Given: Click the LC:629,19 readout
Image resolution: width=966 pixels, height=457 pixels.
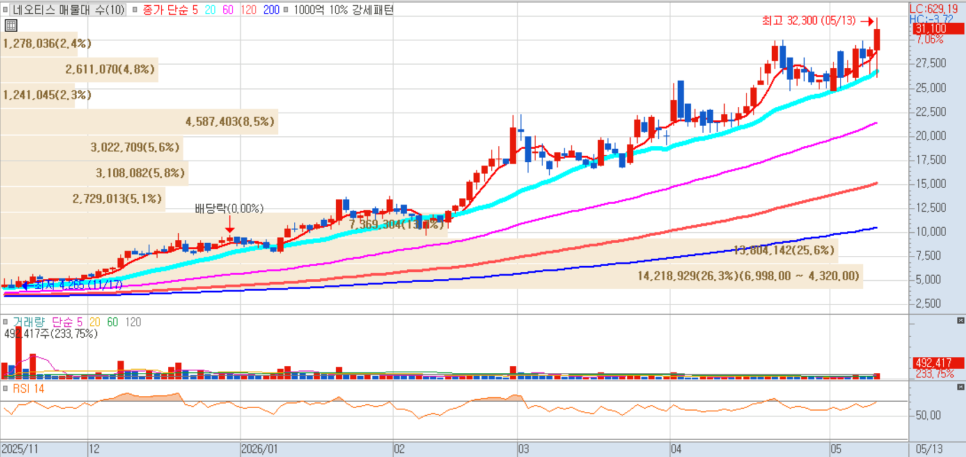Looking at the screenshot, I should [x=935, y=9].
